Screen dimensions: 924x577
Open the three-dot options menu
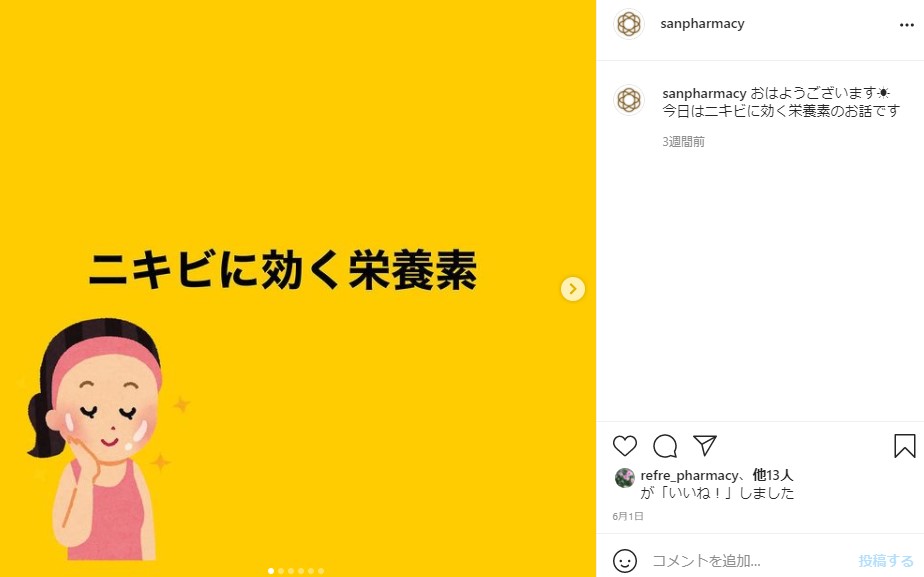[x=906, y=25]
